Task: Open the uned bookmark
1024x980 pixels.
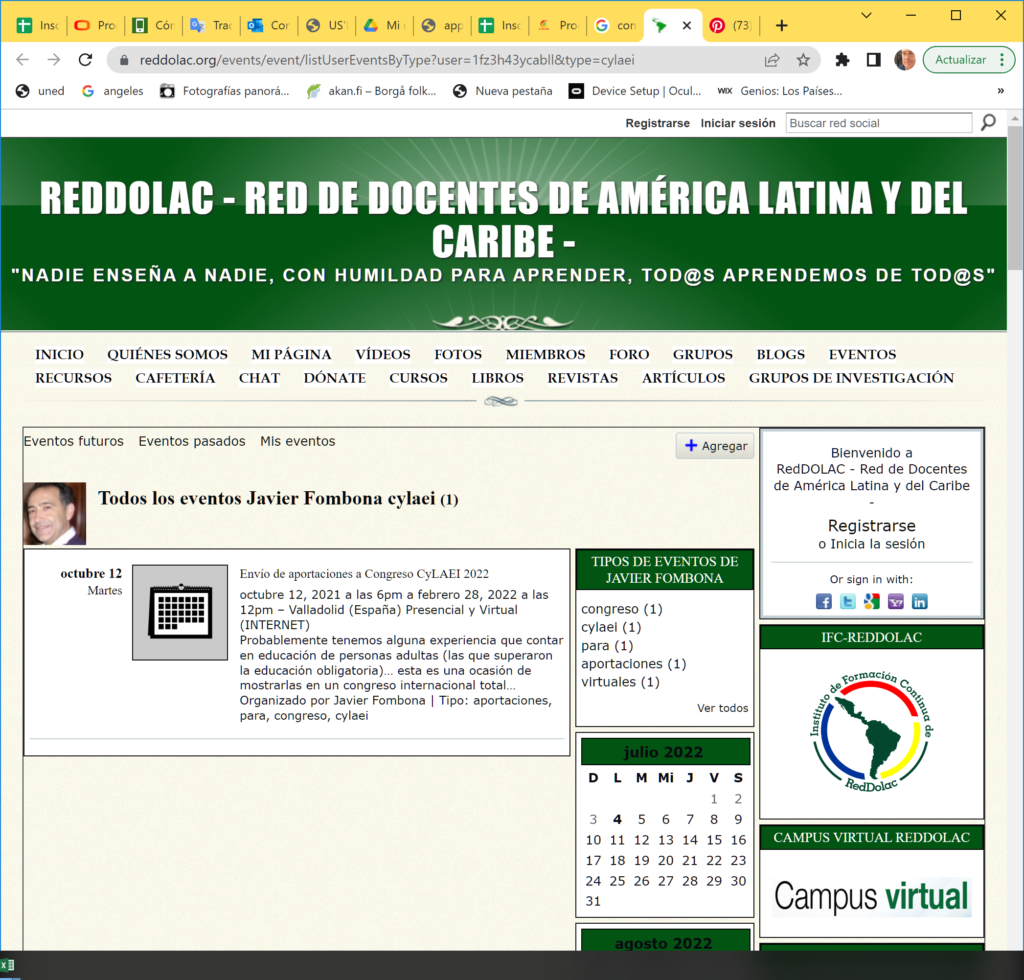Action: point(40,91)
